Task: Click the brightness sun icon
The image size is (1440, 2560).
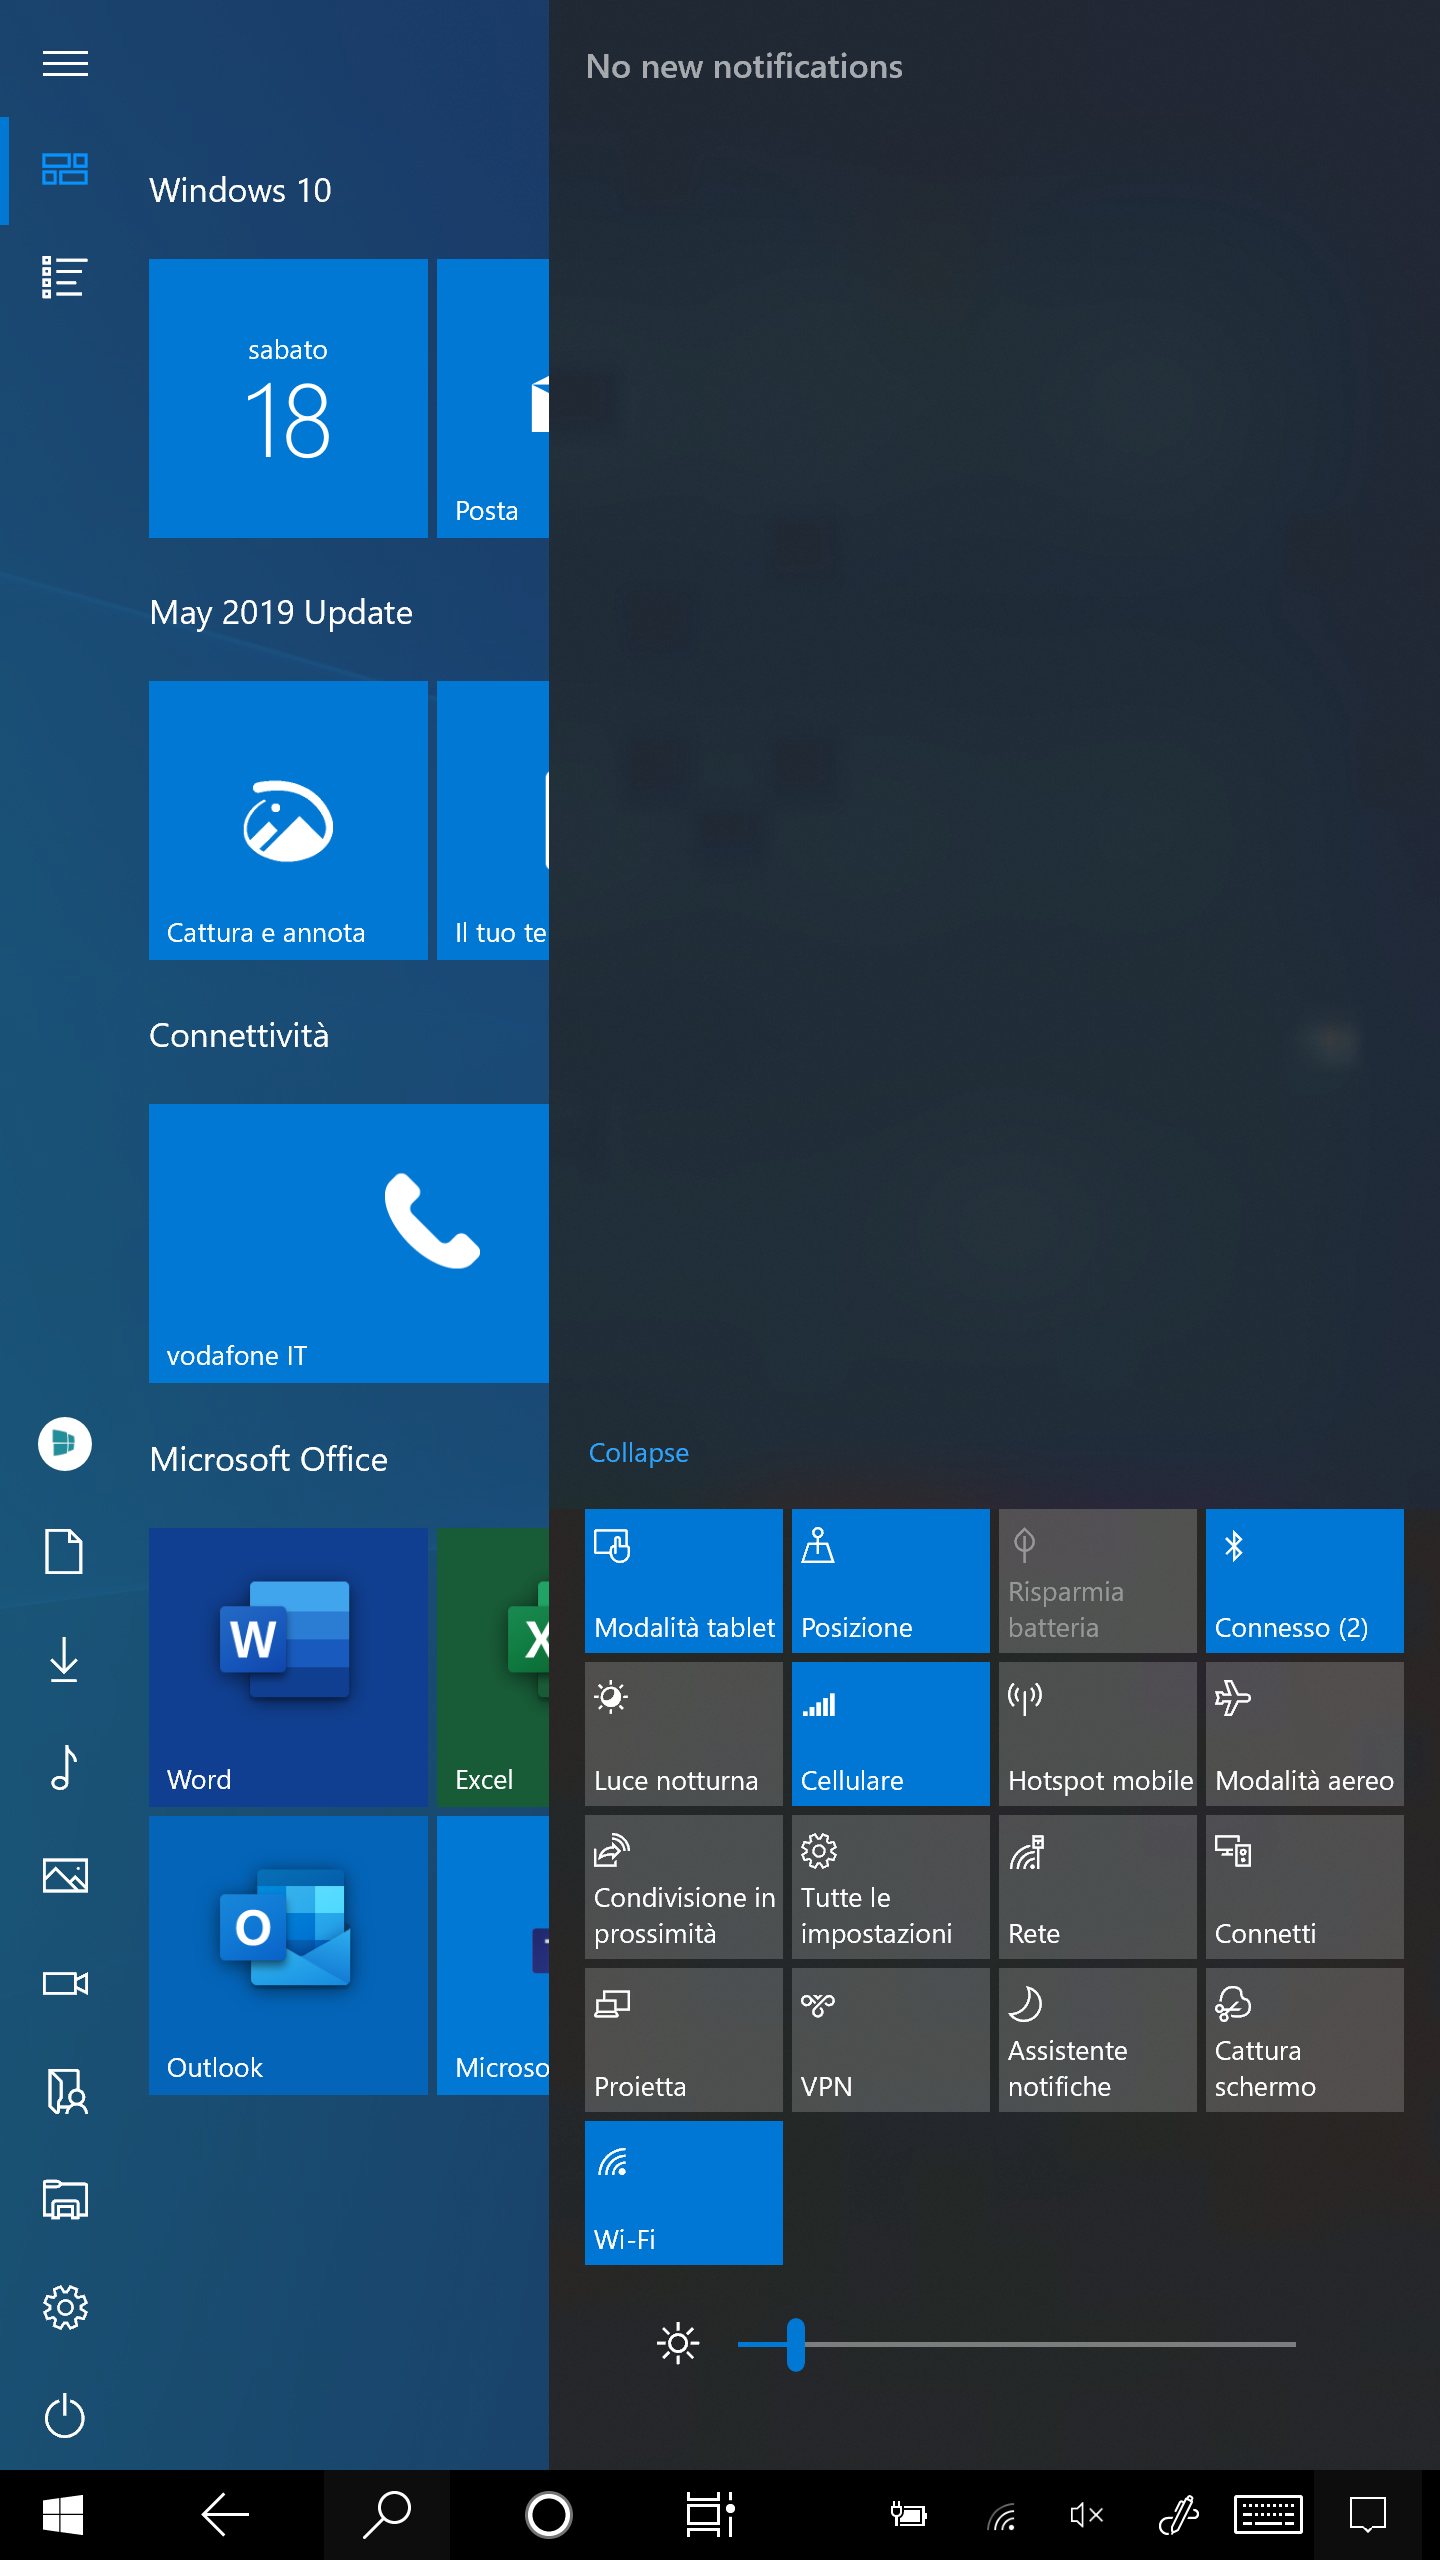Action: [678, 2344]
